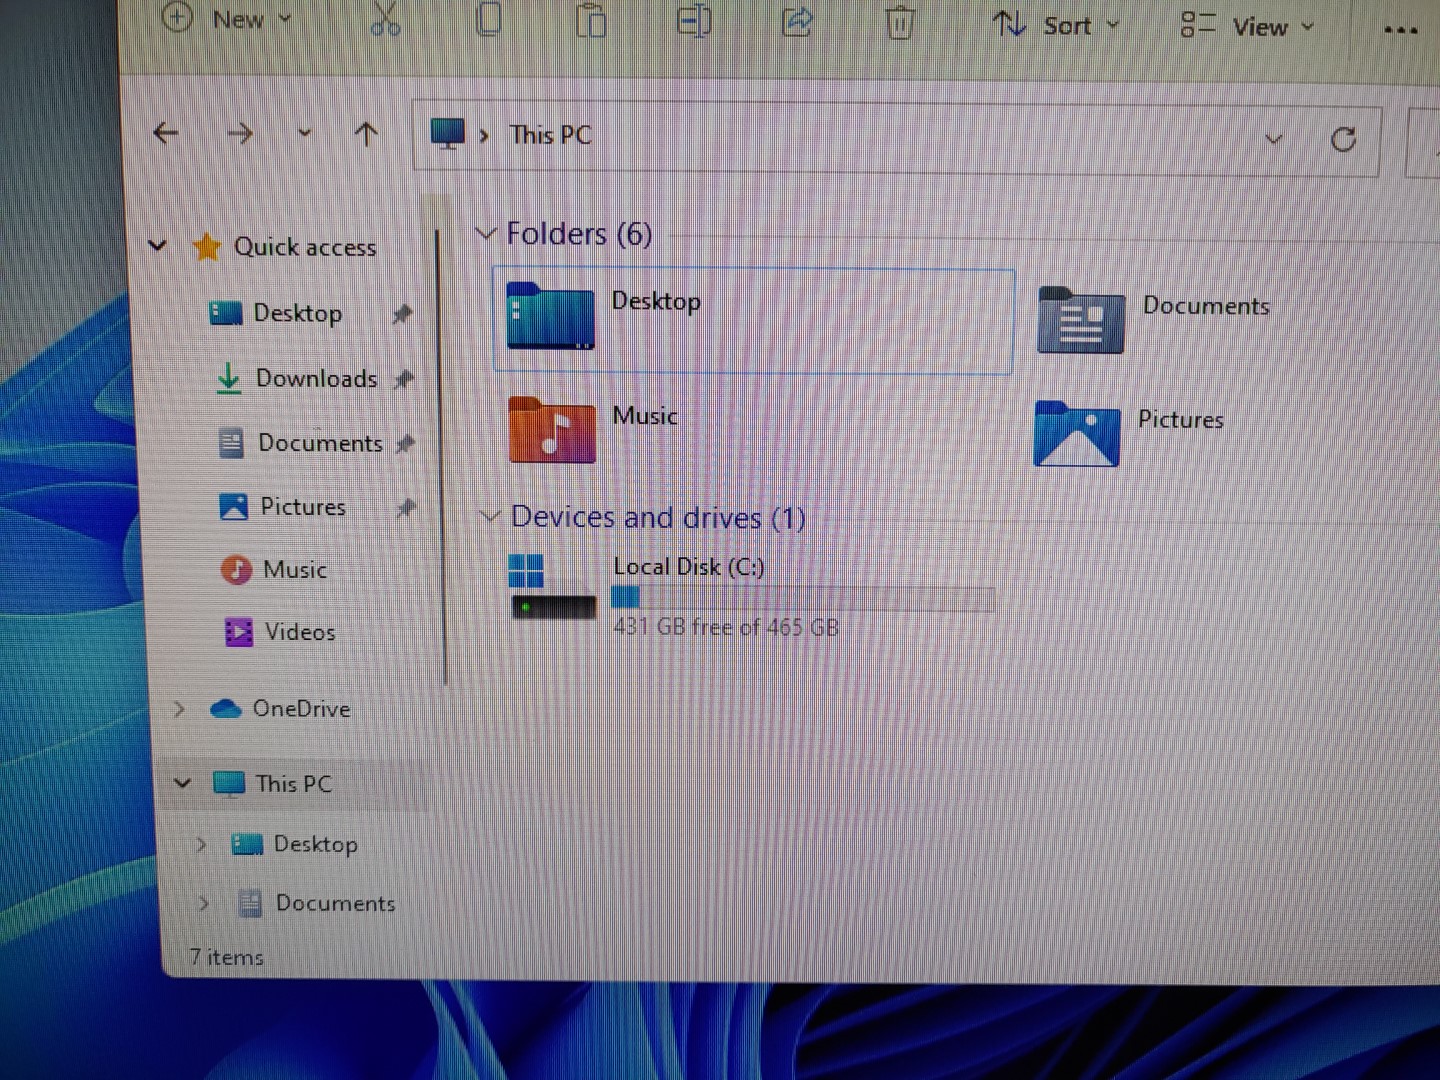1440x1080 pixels.
Task: Click the Folders (6) group header
Action: [579, 234]
